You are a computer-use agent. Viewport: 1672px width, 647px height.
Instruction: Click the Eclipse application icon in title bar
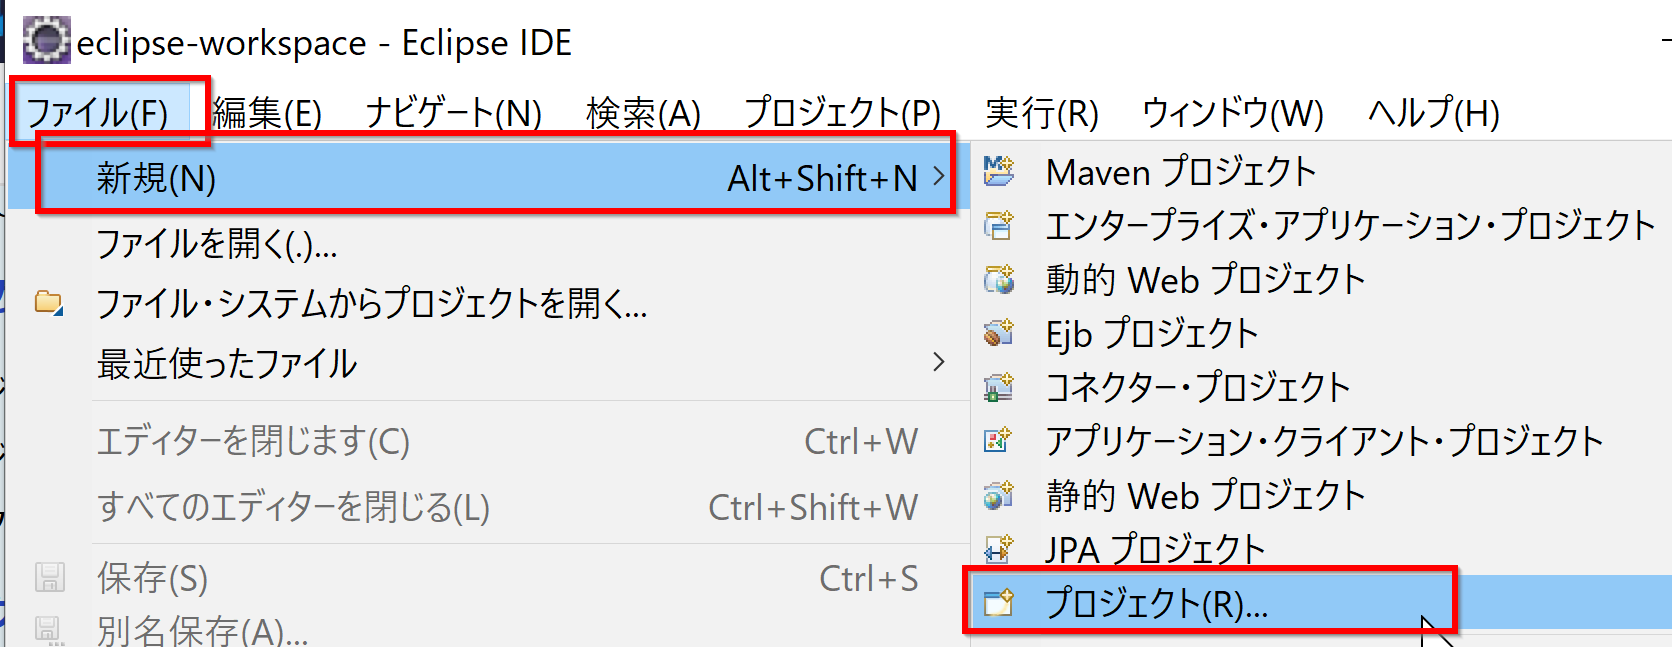click(x=47, y=41)
